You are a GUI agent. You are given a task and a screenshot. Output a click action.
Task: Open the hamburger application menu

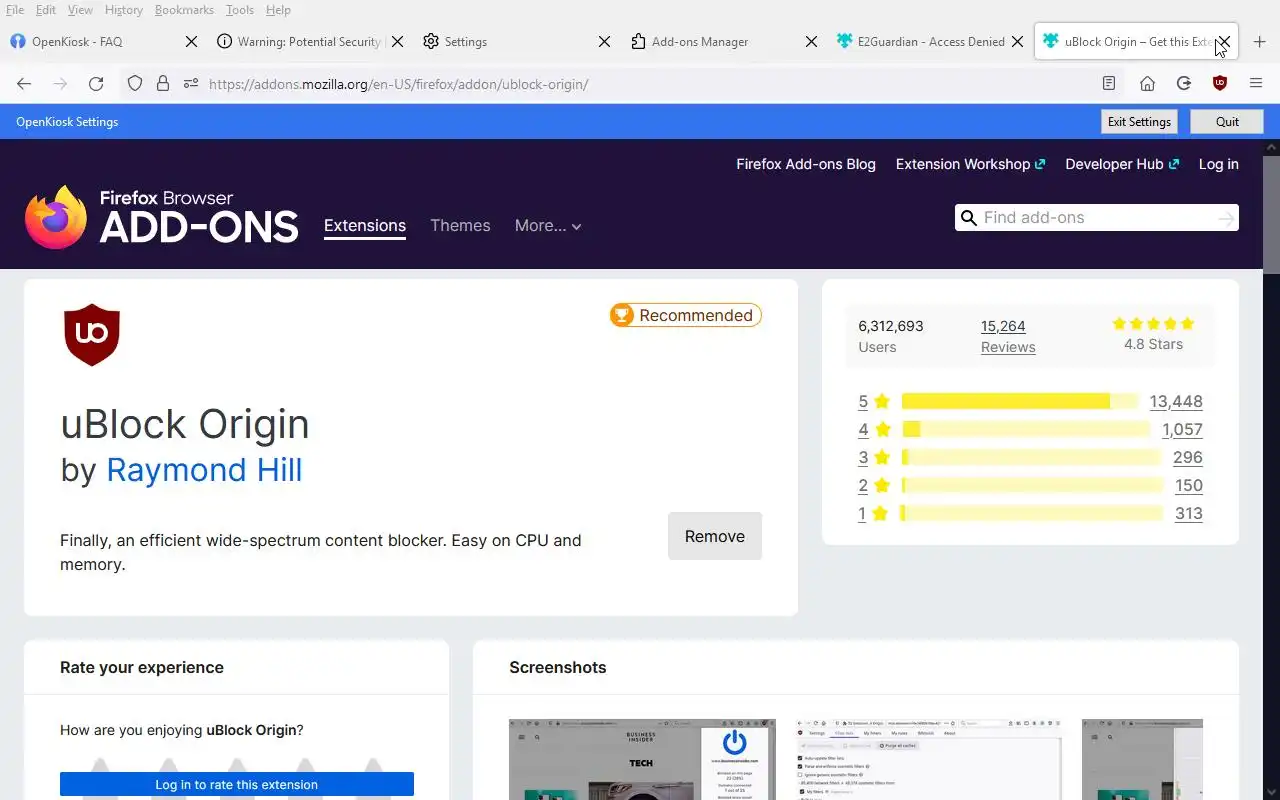coord(1256,84)
